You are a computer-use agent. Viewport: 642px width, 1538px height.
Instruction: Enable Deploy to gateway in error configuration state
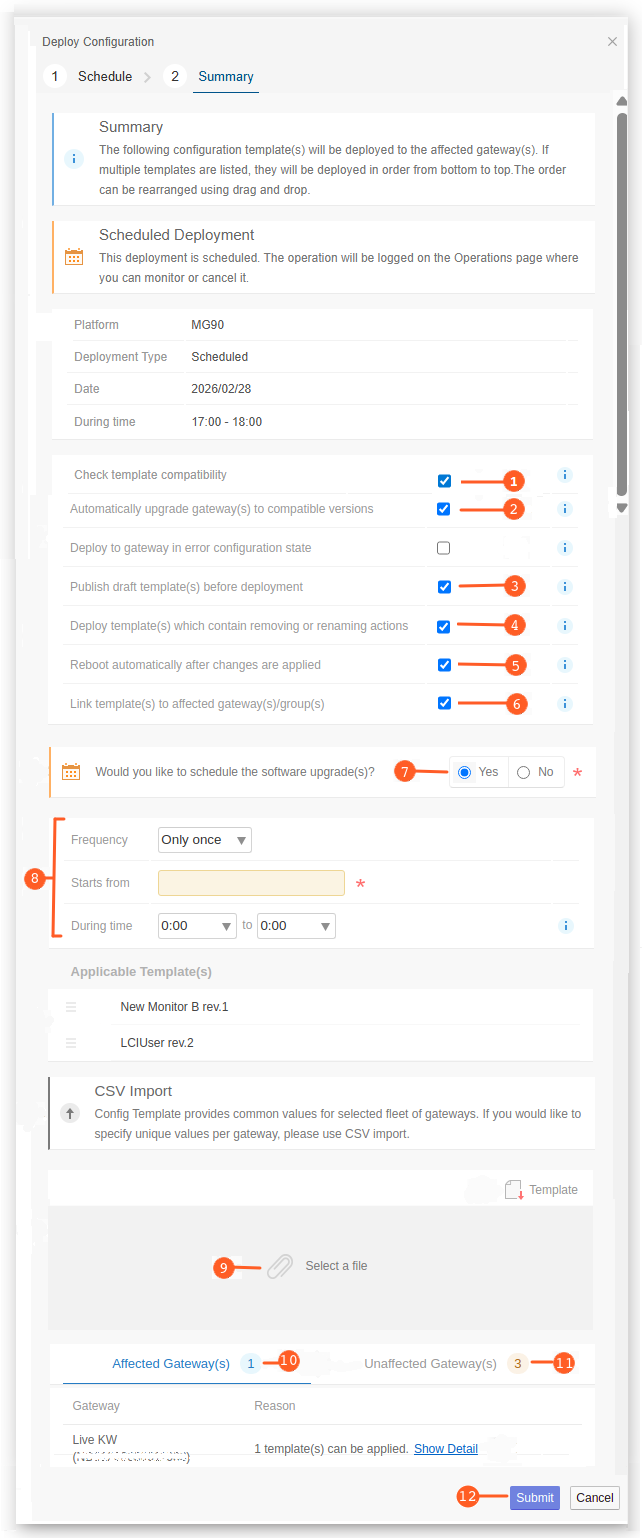pos(444,548)
